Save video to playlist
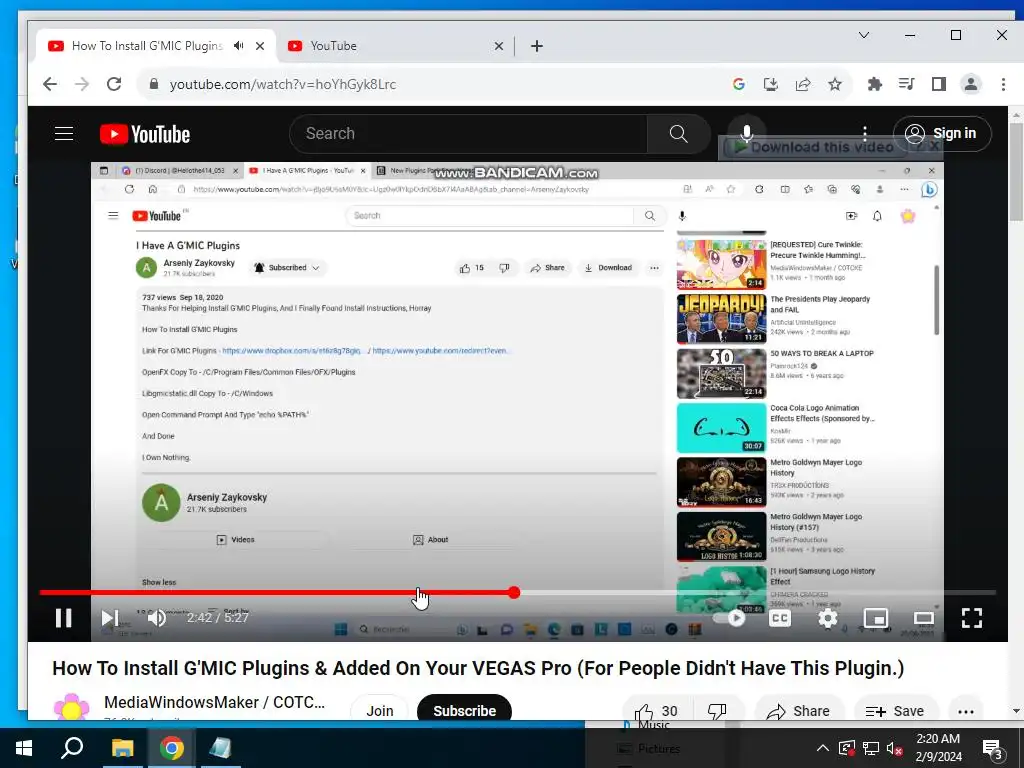 click(x=895, y=711)
